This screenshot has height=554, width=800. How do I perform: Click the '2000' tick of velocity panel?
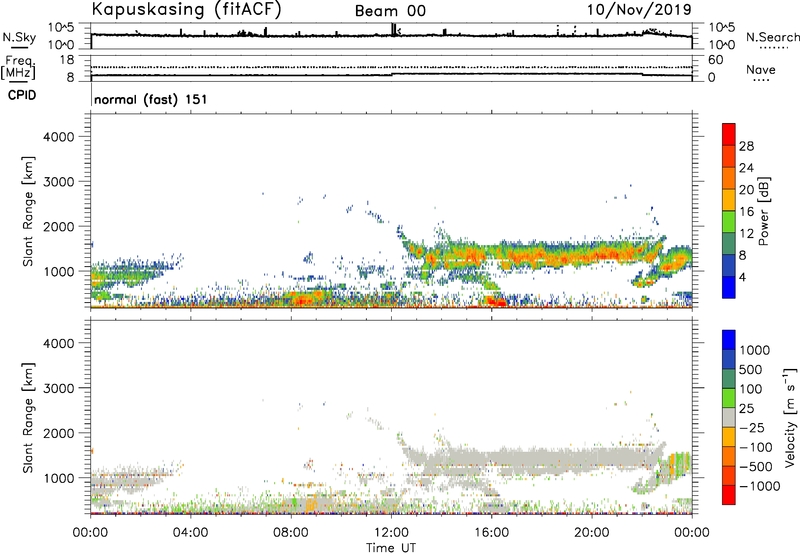coord(58,433)
